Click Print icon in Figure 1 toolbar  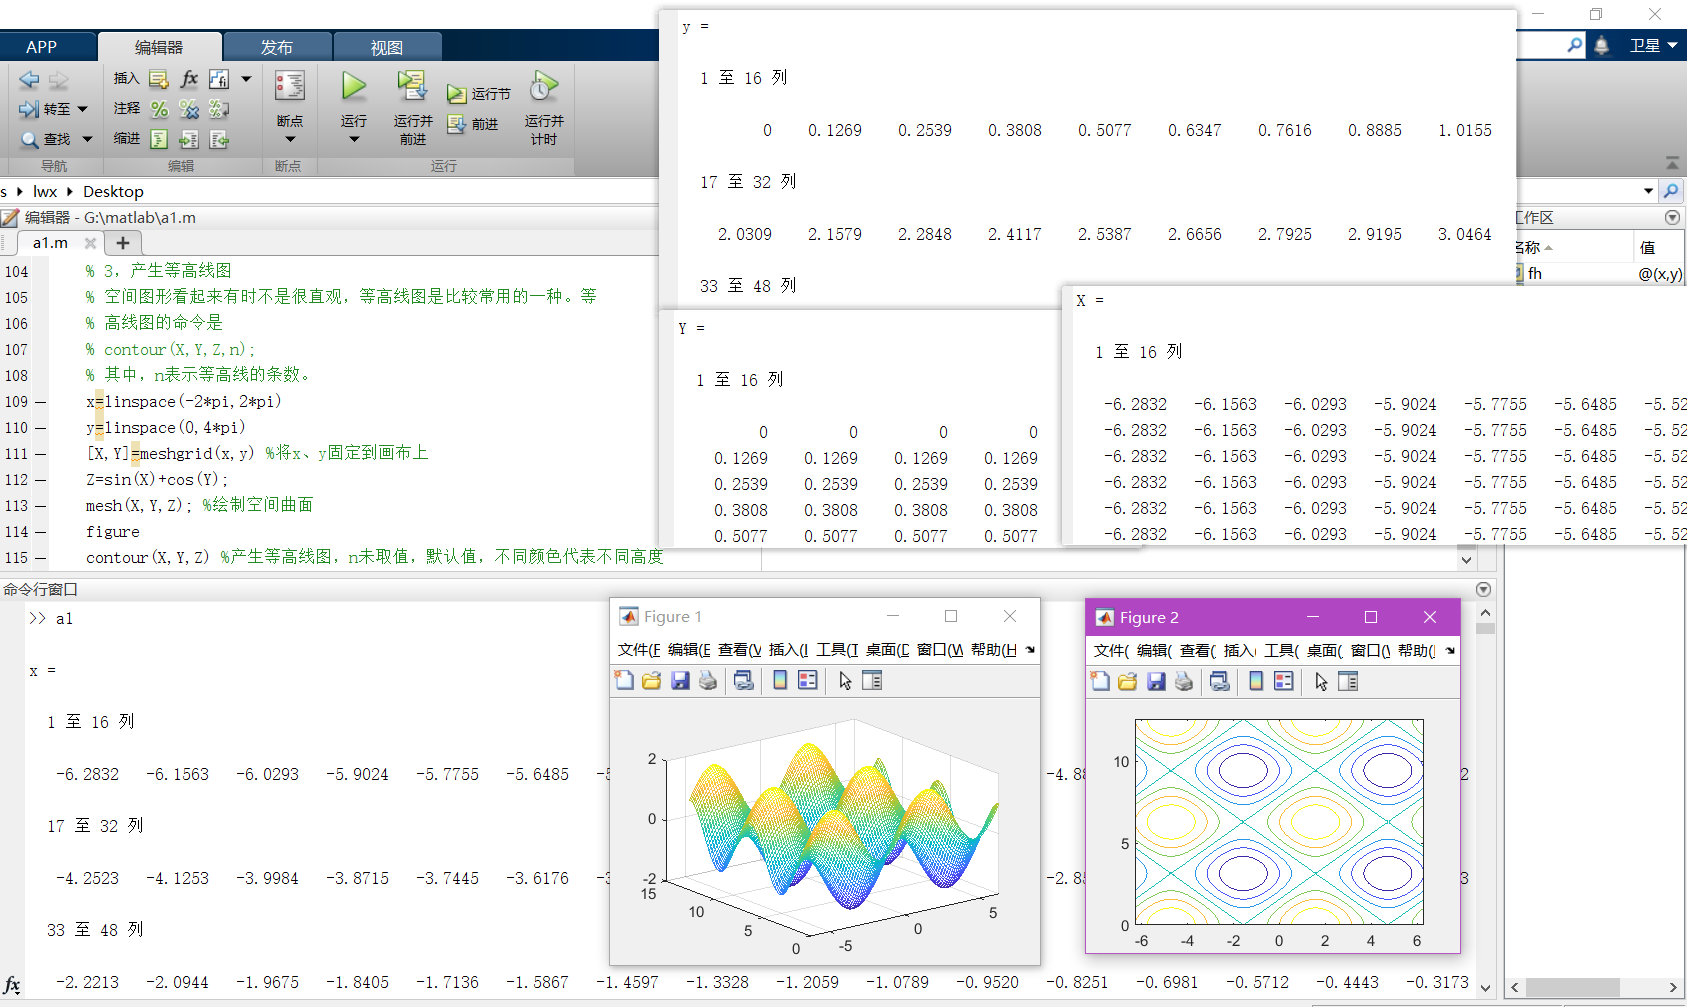(708, 681)
